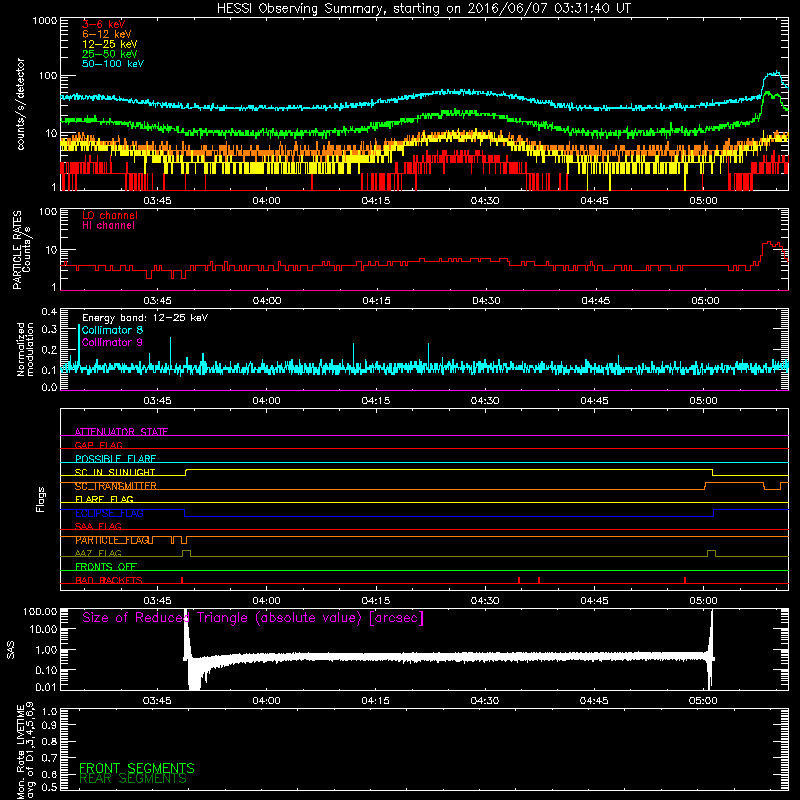The height and width of the screenshot is (800, 800).
Task: Click the SC_TRANSMITTER dip near the plot end
Action: point(772,486)
